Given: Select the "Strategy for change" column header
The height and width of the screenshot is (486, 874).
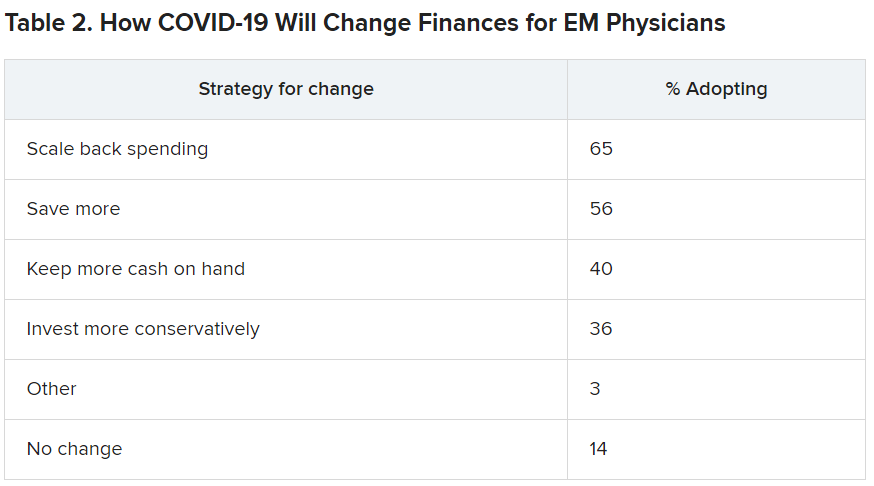Looking at the screenshot, I should point(286,89).
